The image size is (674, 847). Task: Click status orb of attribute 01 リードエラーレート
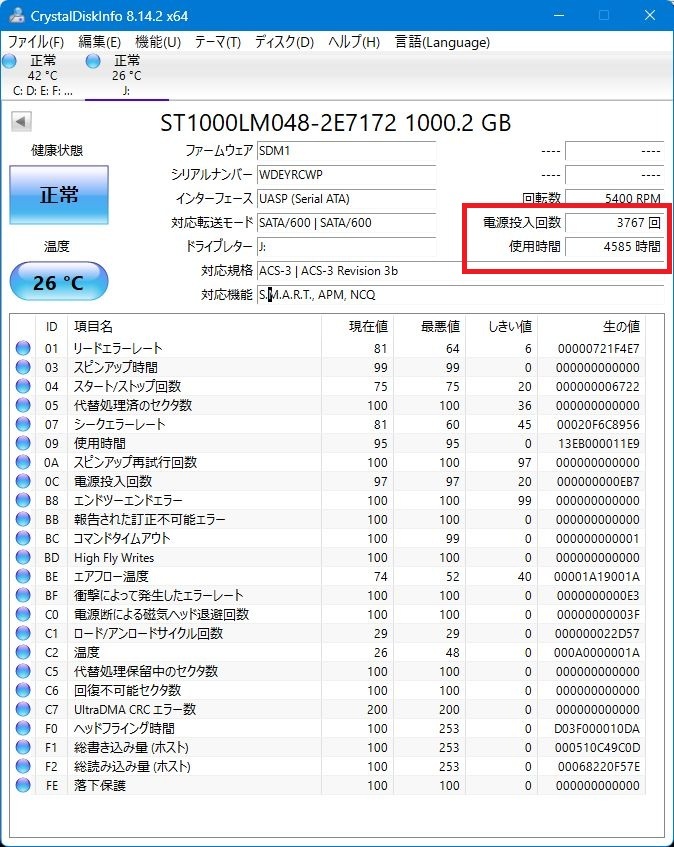(x=23, y=349)
